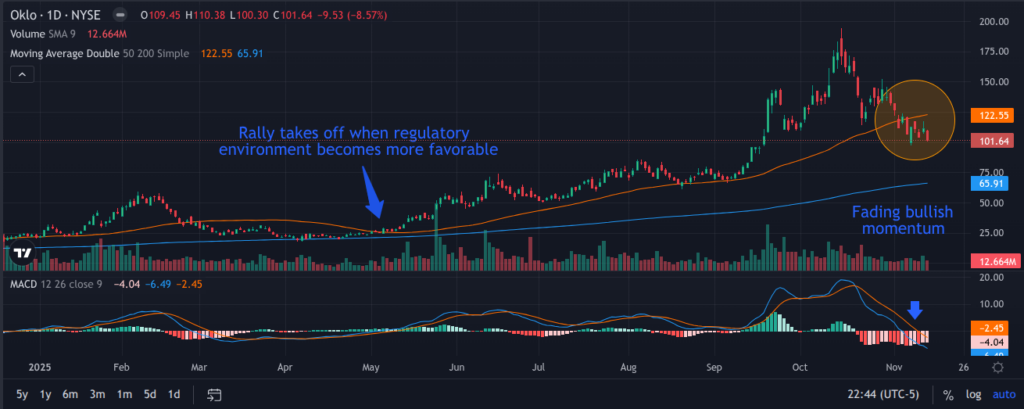Select the orange highlight circle on chart
This screenshot has width=1024, height=409.
916,120
